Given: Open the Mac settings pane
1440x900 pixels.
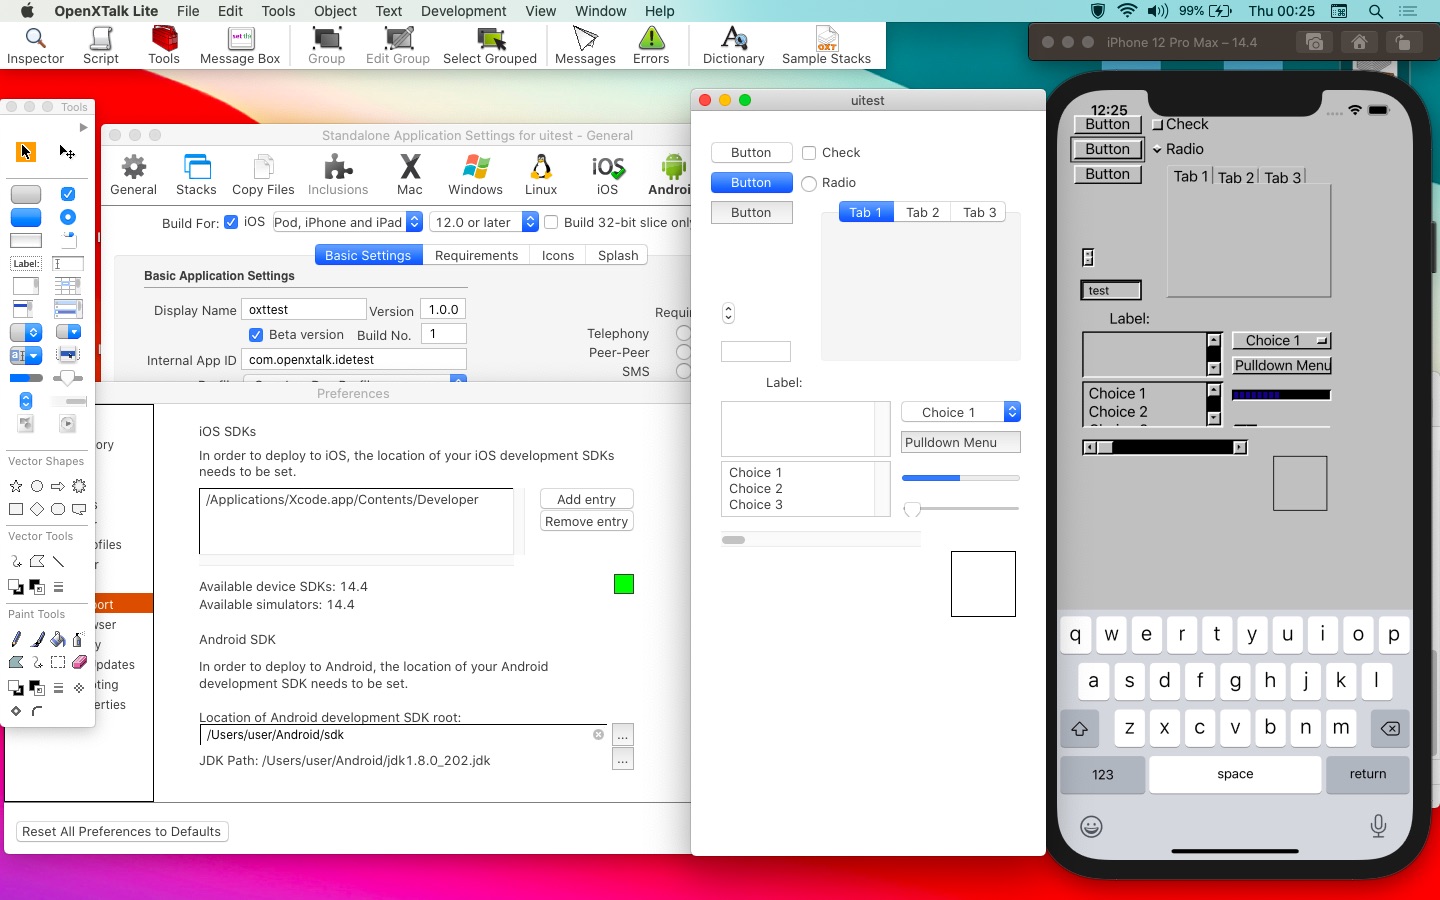Looking at the screenshot, I should (410, 175).
